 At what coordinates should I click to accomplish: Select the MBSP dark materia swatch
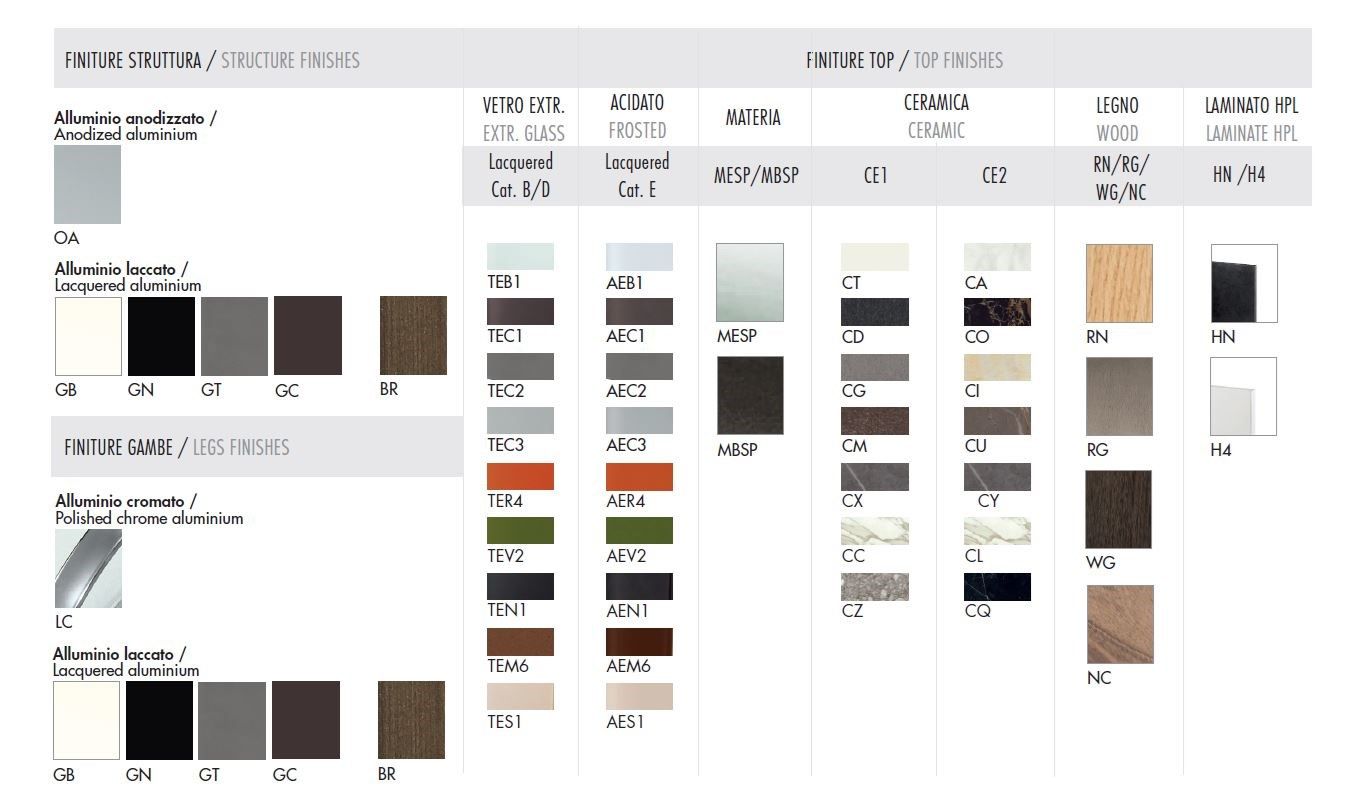click(749, 396)
